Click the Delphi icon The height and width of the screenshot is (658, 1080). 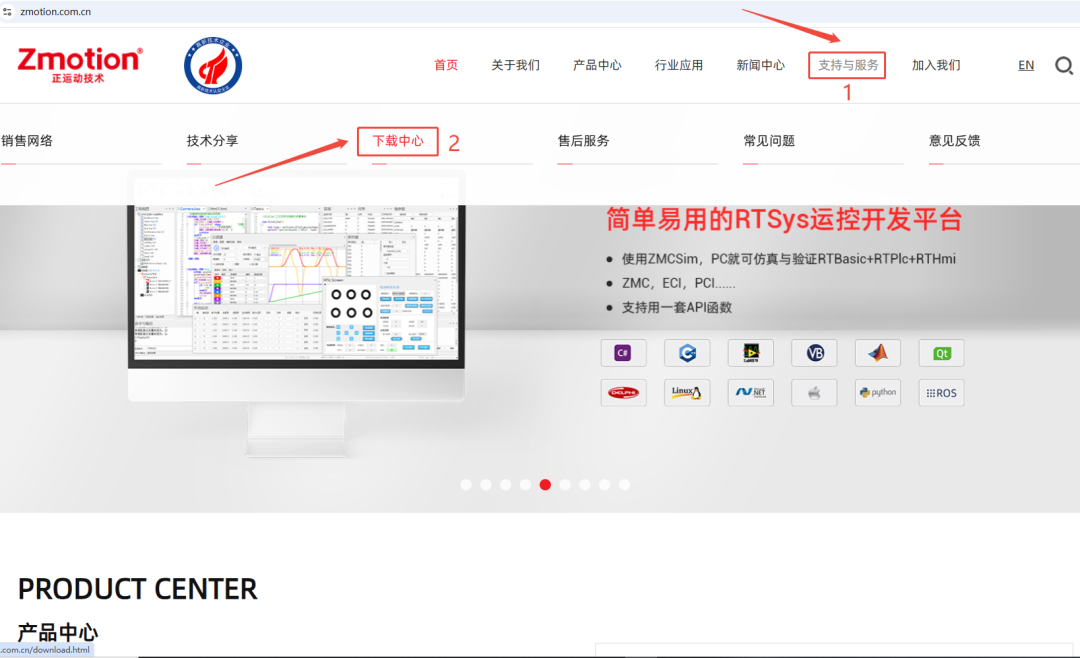[623, 392]
